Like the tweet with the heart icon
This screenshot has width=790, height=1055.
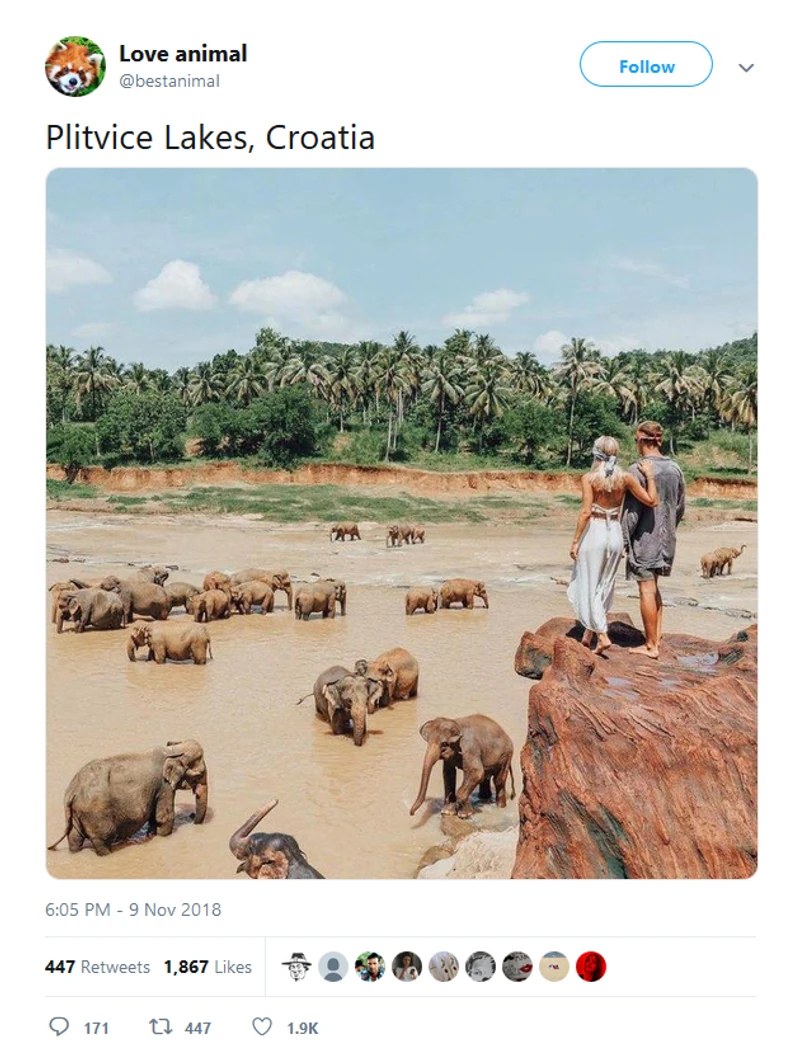click(262, 1026)
